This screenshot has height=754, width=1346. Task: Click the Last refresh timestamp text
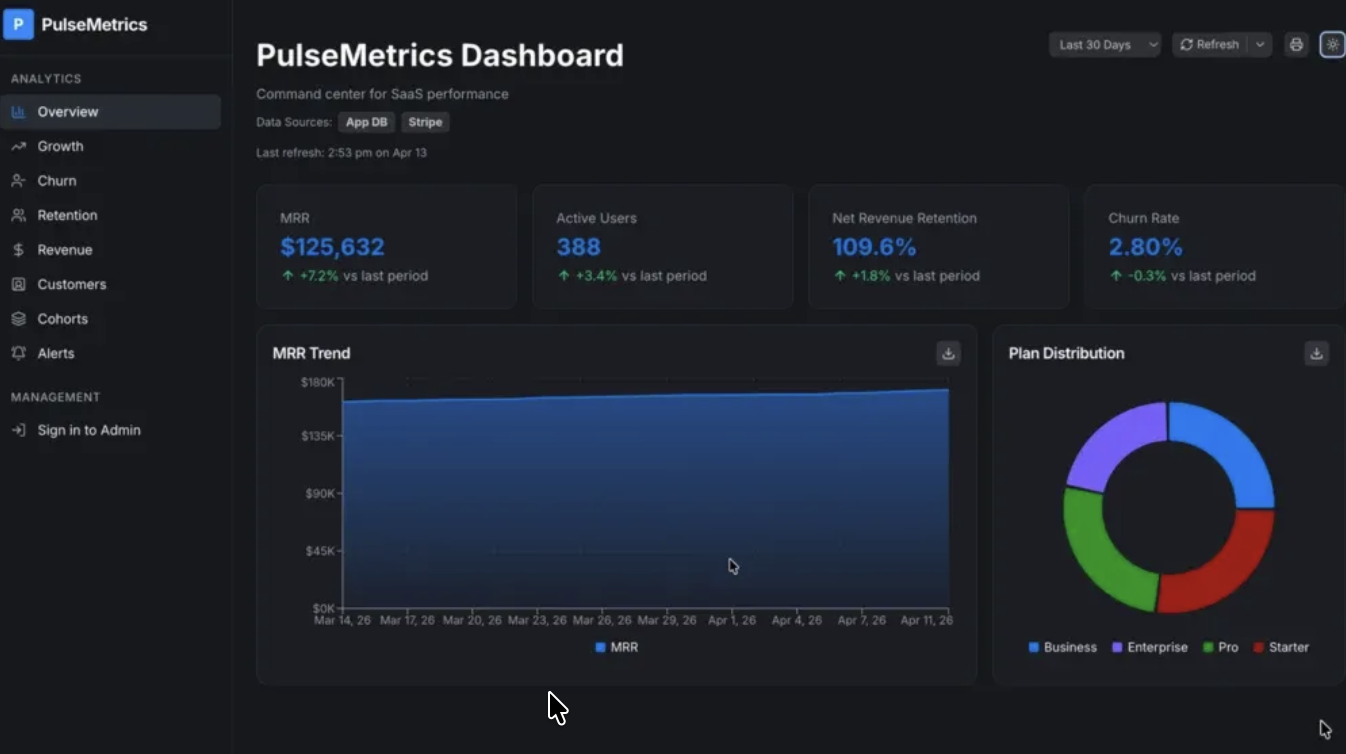[341, 153]
